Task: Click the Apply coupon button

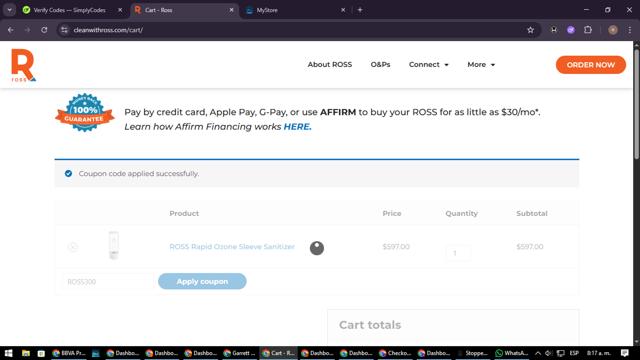Action: click(202, 281)
